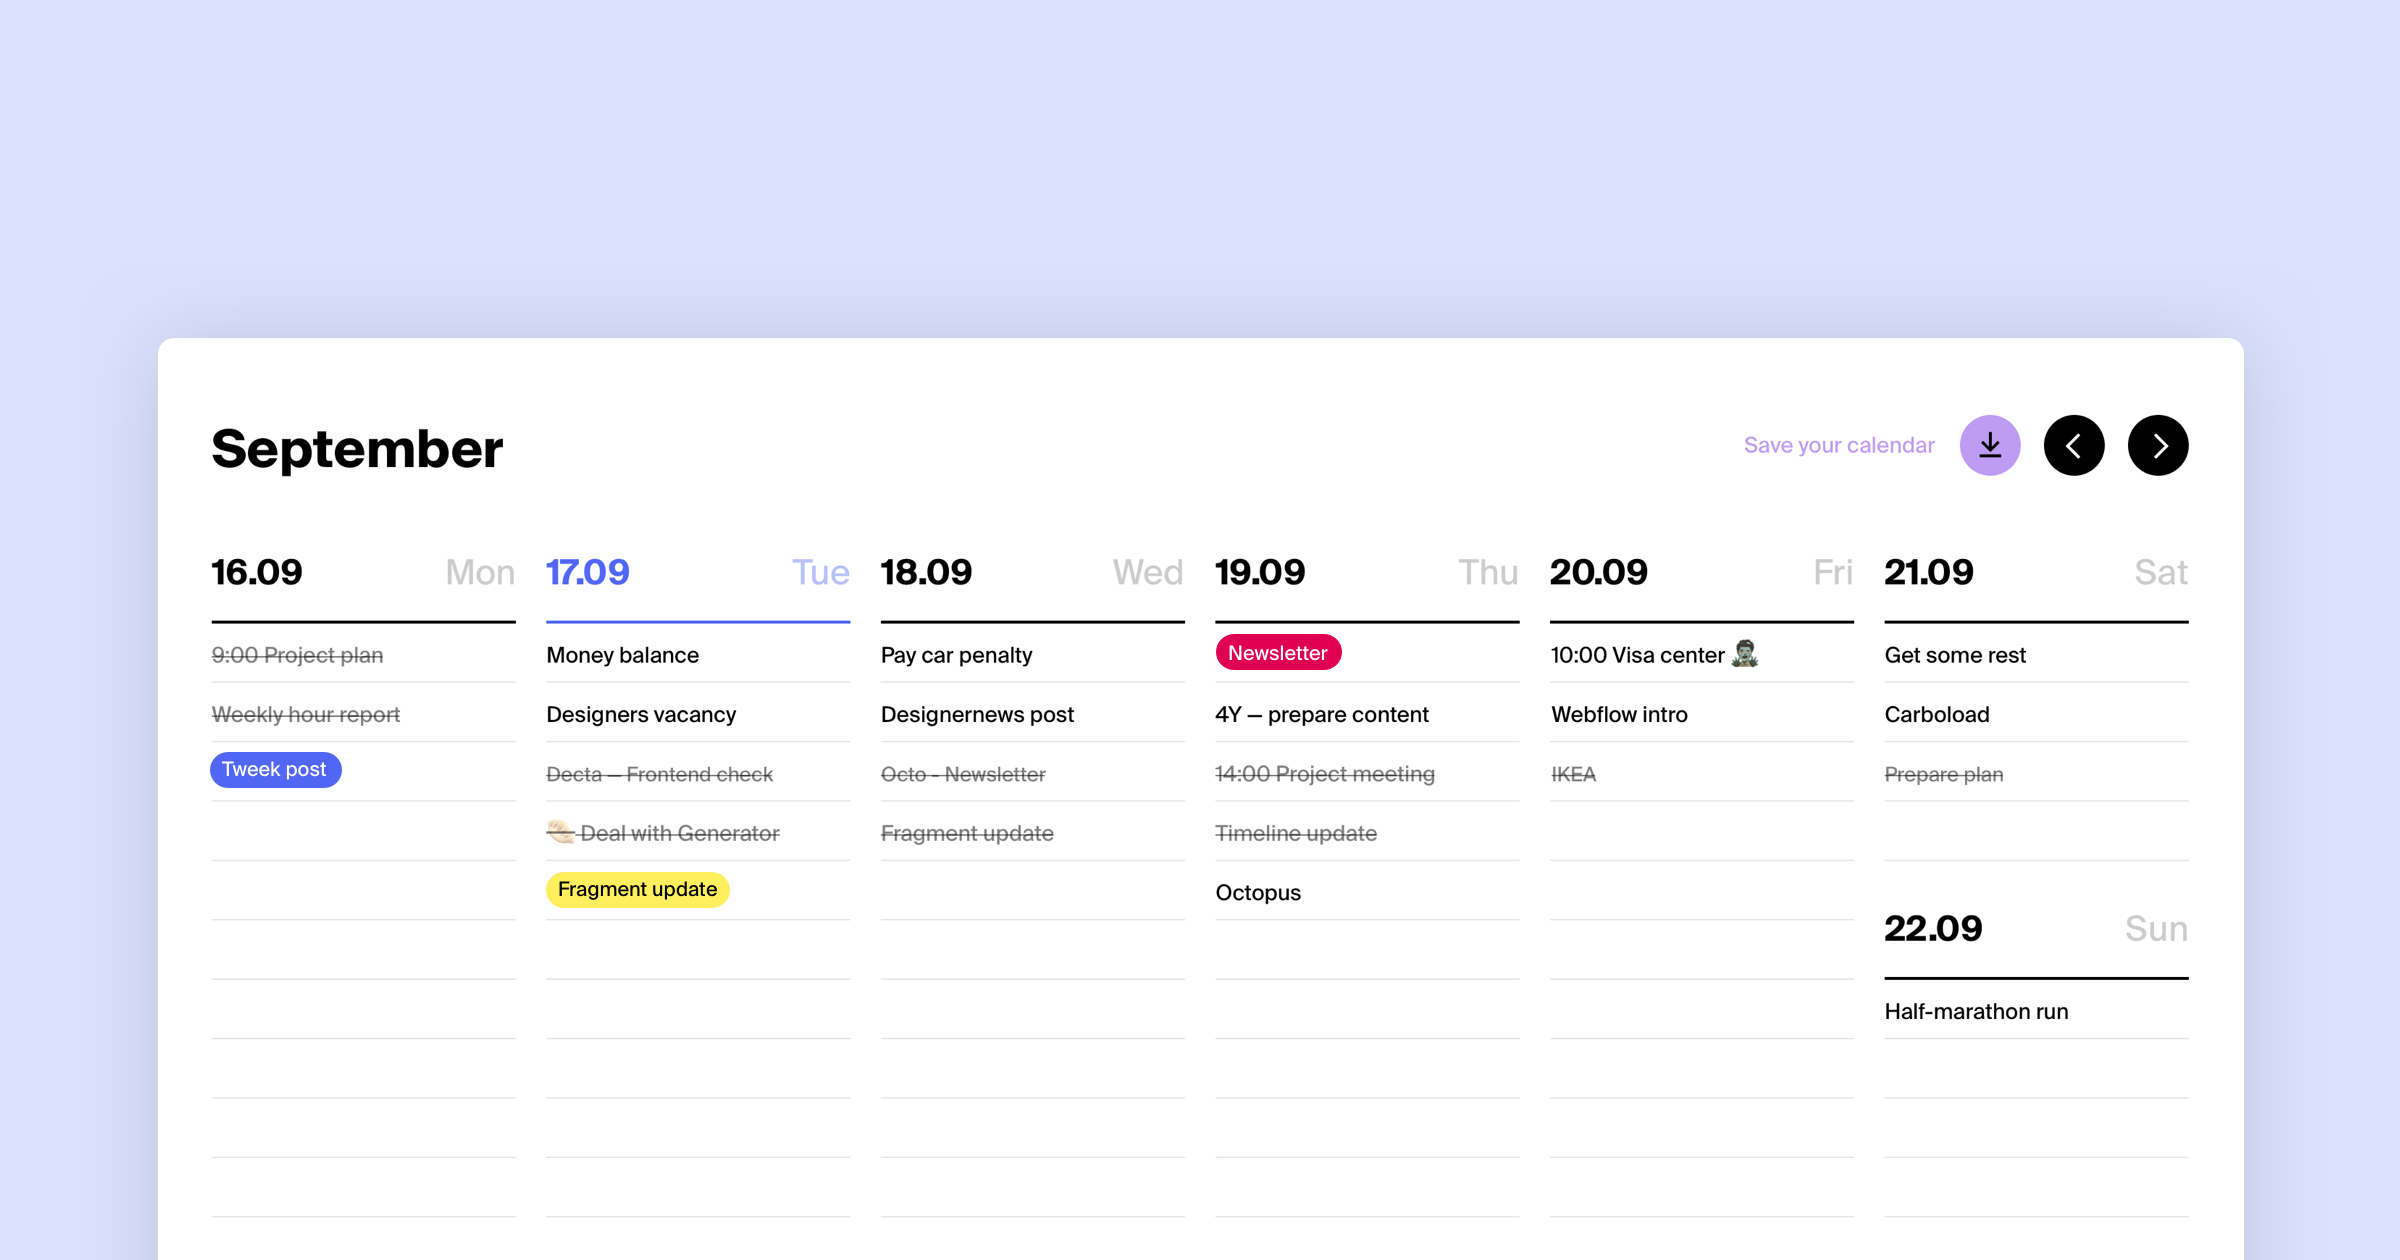Image resolution: width=2400 pixels, height=1260 pixels.
Task: Click the pink Newsletter tag on Thursday
Action: (x=1278, y=652)
